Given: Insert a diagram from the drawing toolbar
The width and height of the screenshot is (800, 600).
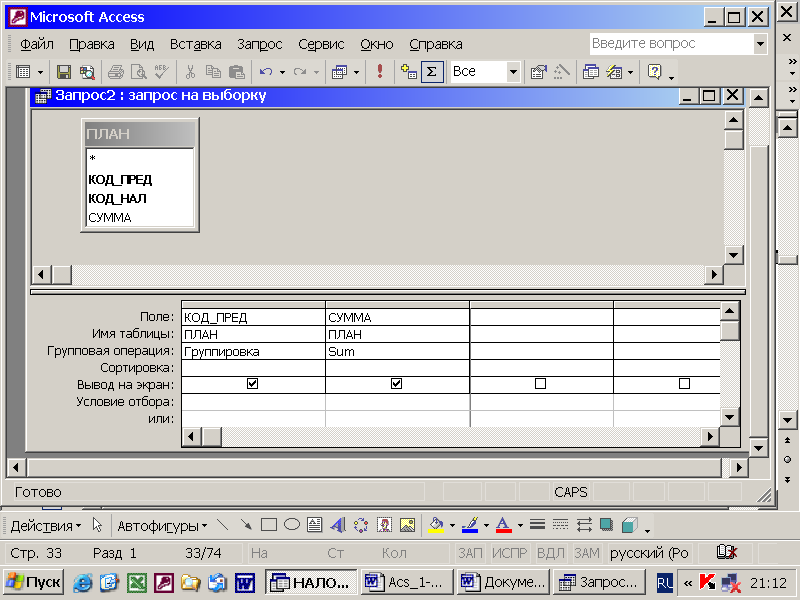Looking at the screenshot, I should 361,524.
